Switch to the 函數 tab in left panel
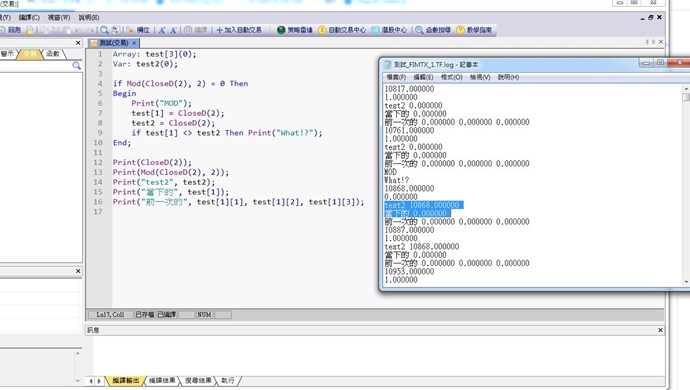Image resolution: width=690 pixels, height=390 pixels. coord(53,54)
